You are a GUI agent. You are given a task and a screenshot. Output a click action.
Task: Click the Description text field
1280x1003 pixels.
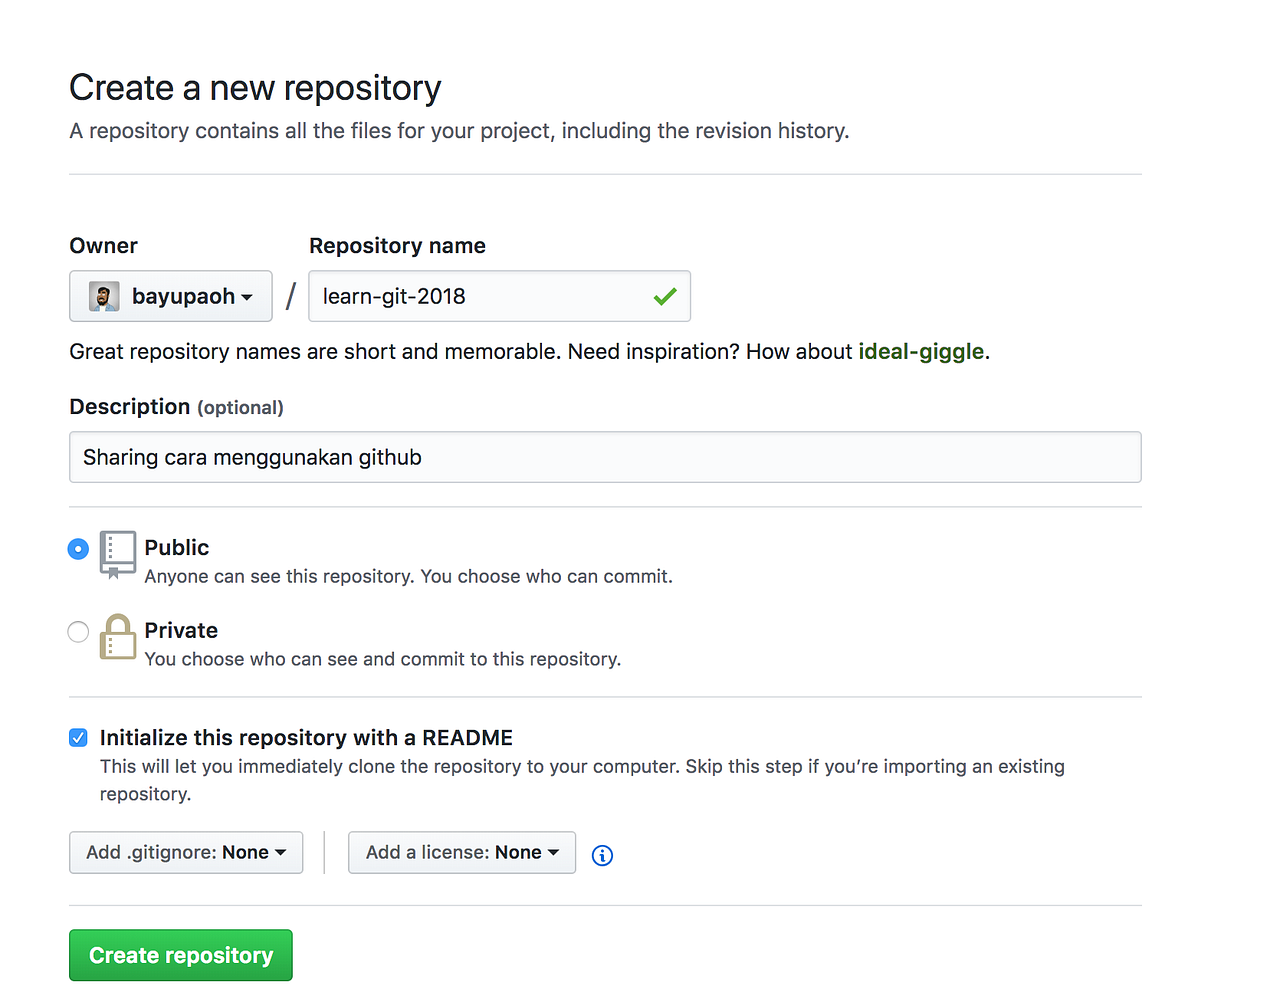(x=605, y=456)
